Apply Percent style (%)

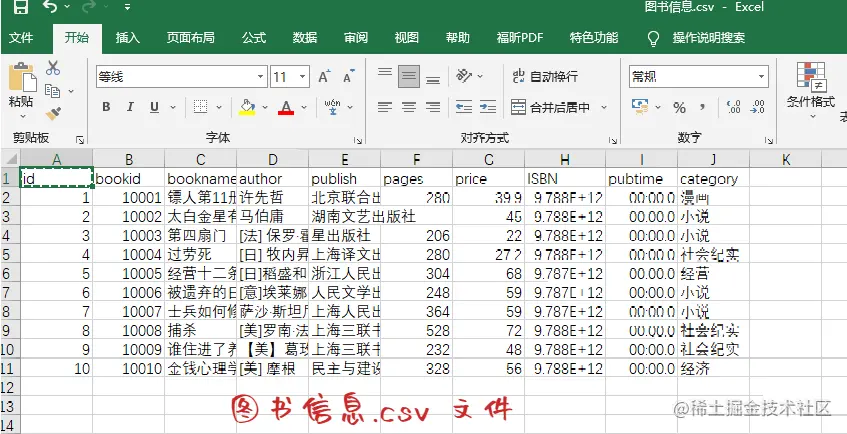[679, 108]
